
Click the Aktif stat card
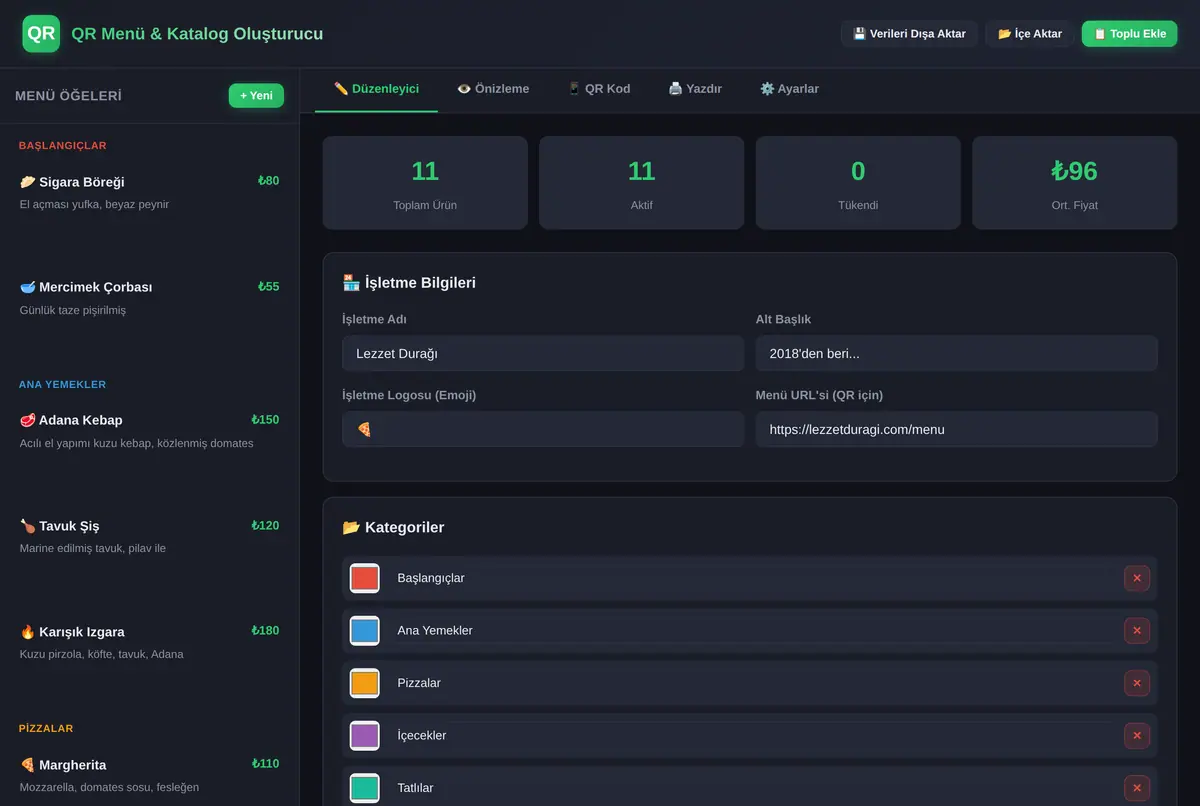(x=642, y=183)
